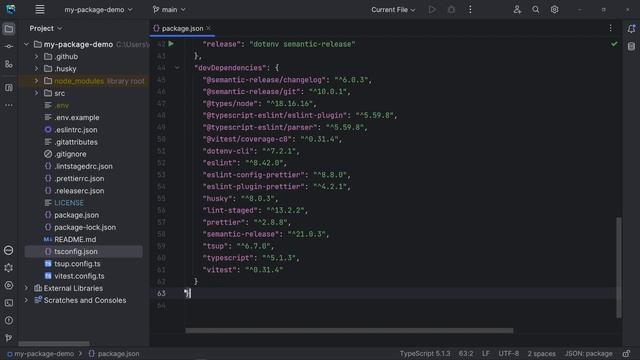
Task: Open the main branch dropdown
Action: [169, 9]
